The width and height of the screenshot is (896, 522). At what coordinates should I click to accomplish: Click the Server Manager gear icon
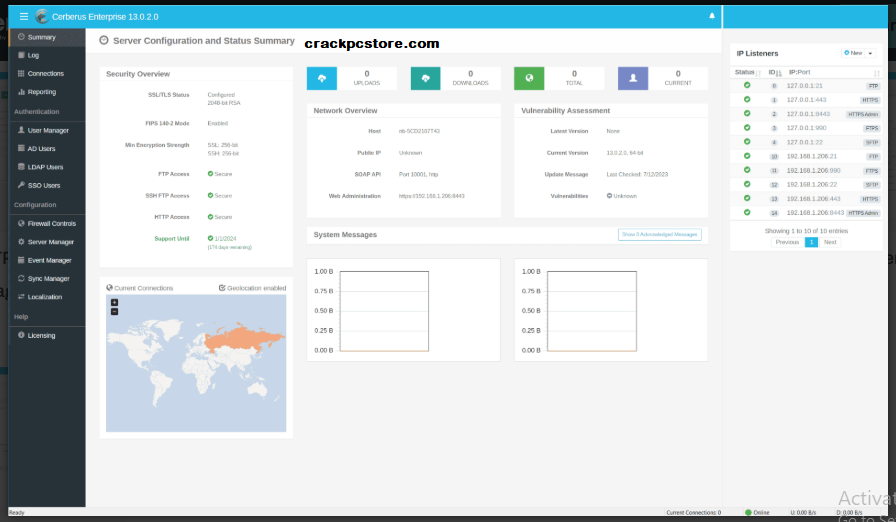[x=21, y=242]
